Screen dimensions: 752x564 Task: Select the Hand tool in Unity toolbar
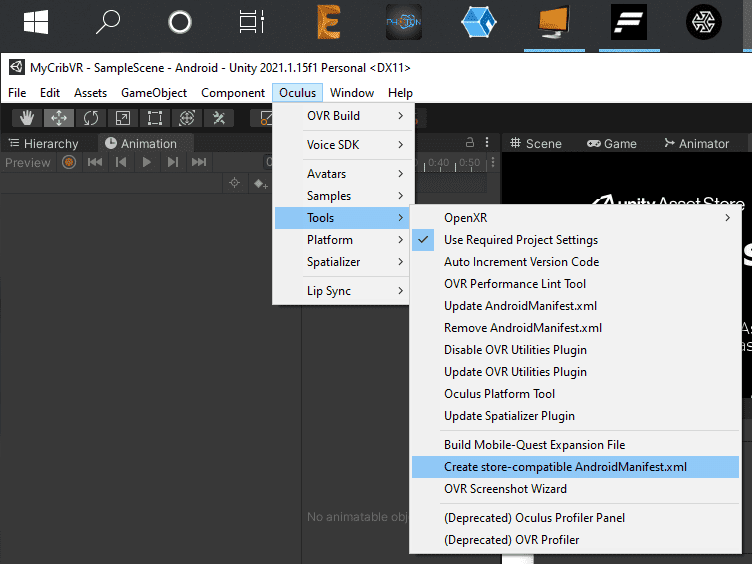click(27, 118)
